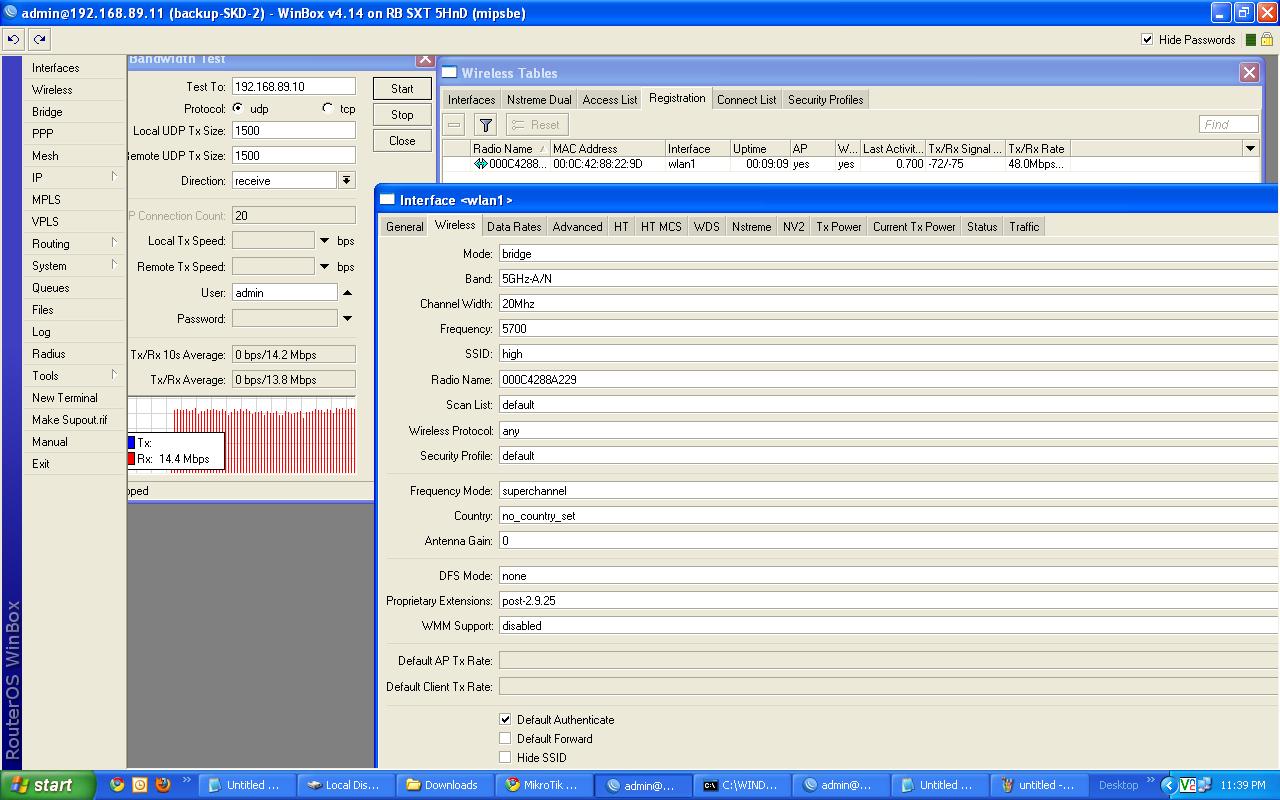Switch to the Data Rates tab
Screen dimensions: 1280x800
(x=514, y=227)
